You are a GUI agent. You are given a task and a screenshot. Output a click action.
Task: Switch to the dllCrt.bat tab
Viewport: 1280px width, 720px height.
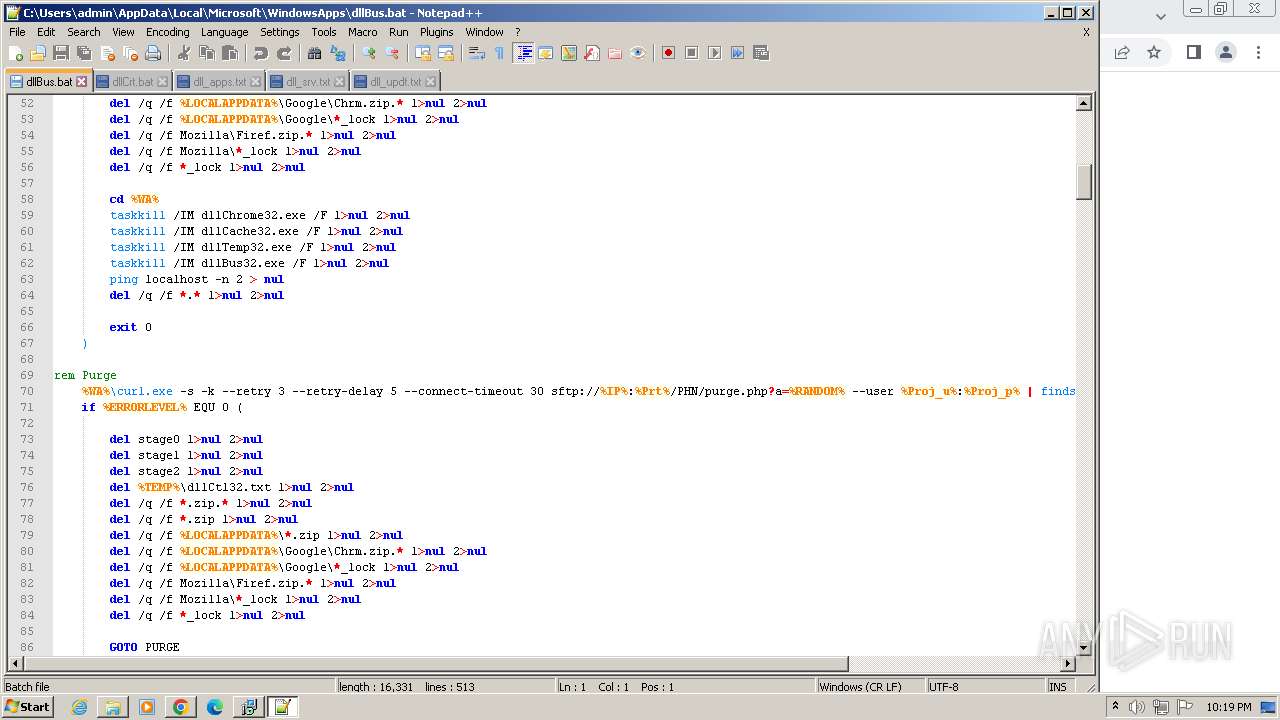click(x=133, y=82)
